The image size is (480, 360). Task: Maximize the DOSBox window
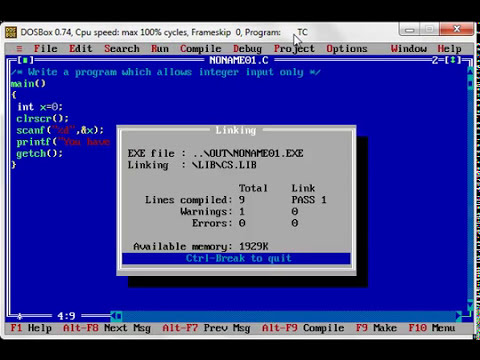[430, 30]
